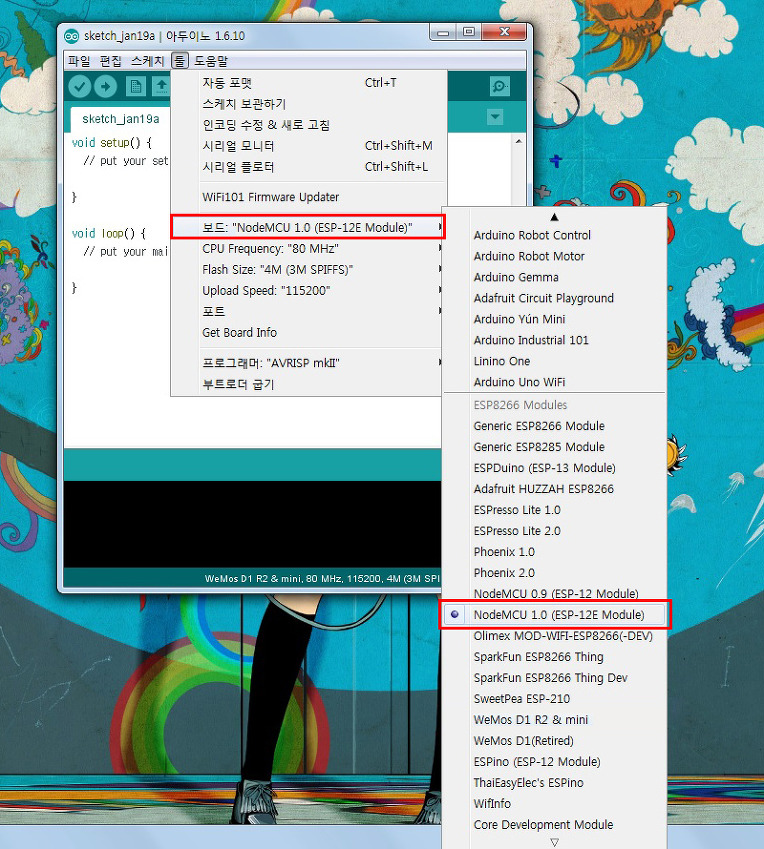This screenshot has height=849, width=764.
Task: Select ESPresso Lite 1.0 board
Action: click(554, 510)
